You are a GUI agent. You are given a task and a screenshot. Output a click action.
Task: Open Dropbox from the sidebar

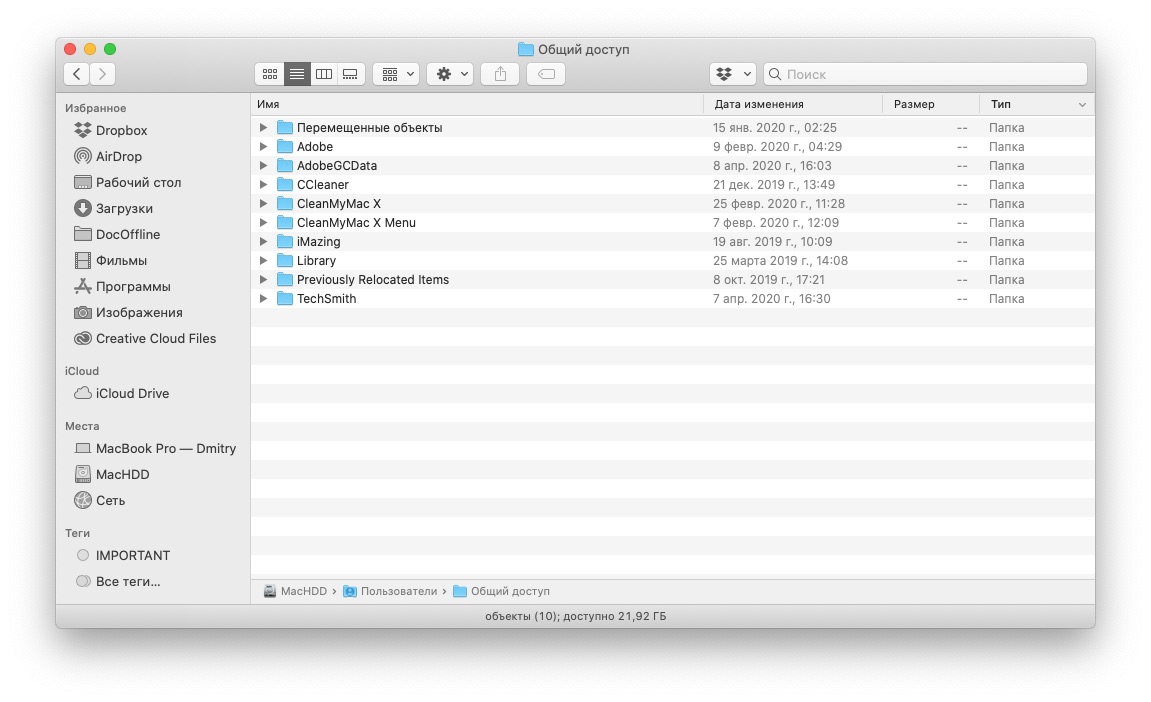(120, 130)
